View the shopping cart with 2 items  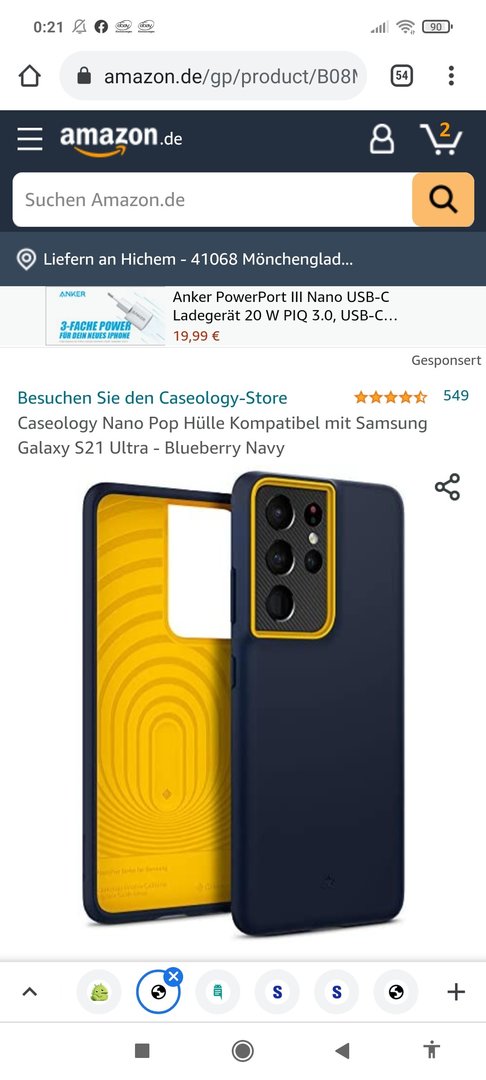pyautogui.click(x=441, y=138)
